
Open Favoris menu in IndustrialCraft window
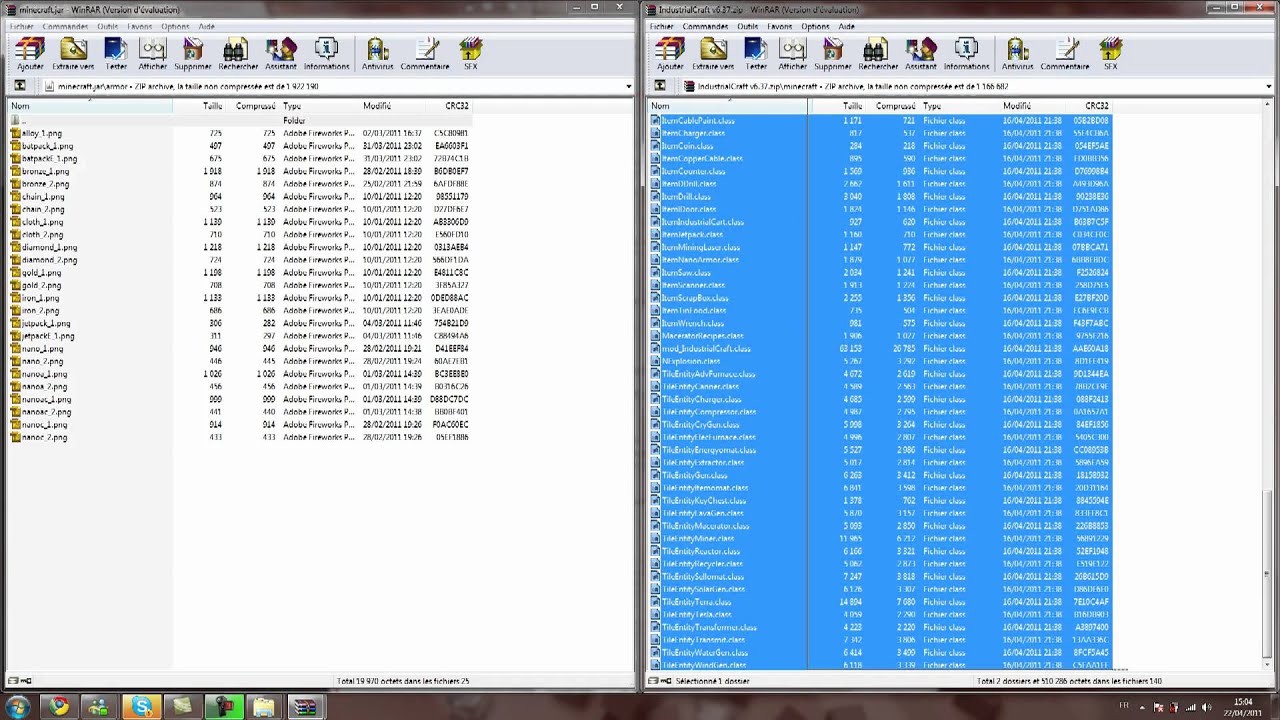click(780, 26)
